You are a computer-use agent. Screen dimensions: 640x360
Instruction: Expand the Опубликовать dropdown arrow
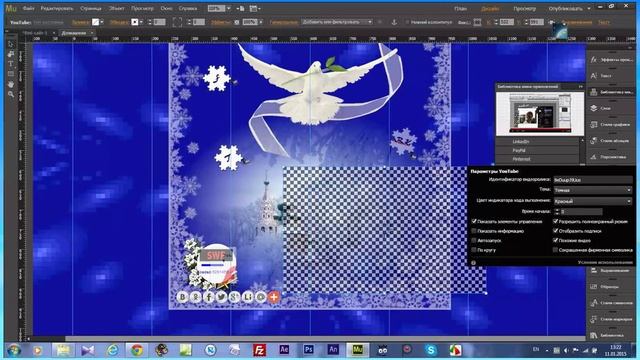(589, 9)
